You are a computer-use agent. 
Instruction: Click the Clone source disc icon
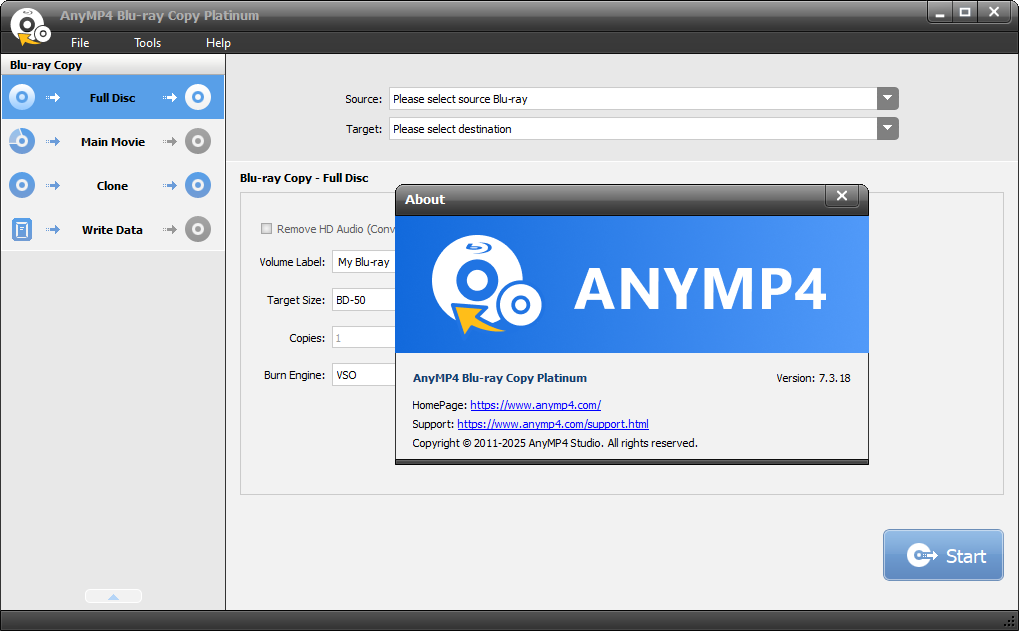pyautogui.click(x=22, y=185)
